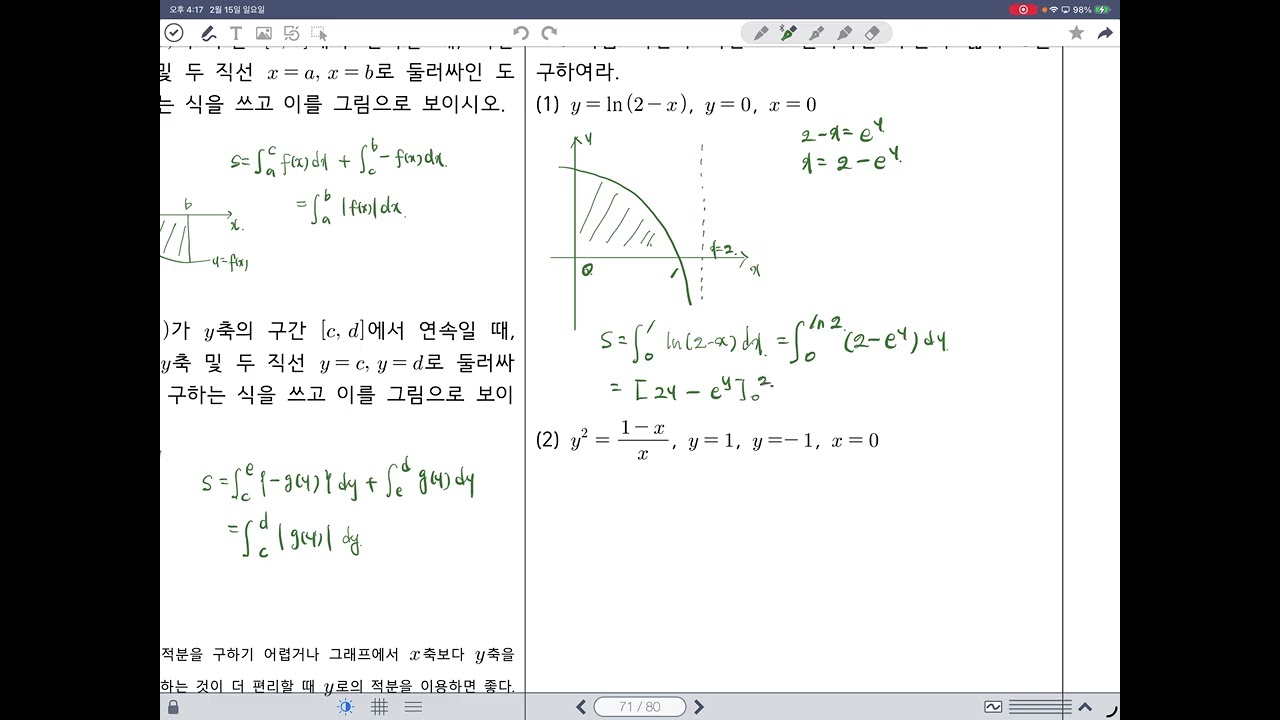Tap the battery 98% status
The image size is (1280, 720).
pos(1092,9)
